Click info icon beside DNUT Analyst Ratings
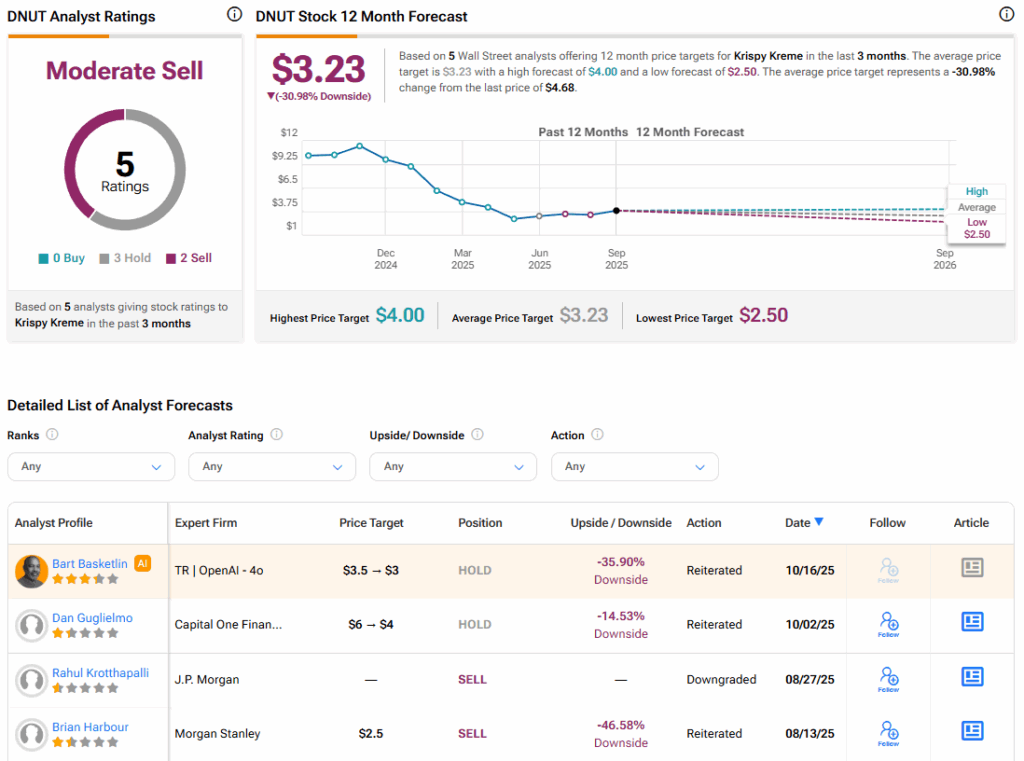Viewport: 1024px width, 761px height. pyautogui.click(x=234, y=14)
